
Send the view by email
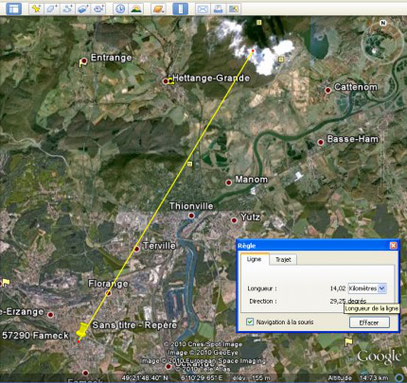pyautogui.click(x=203, y=9)
